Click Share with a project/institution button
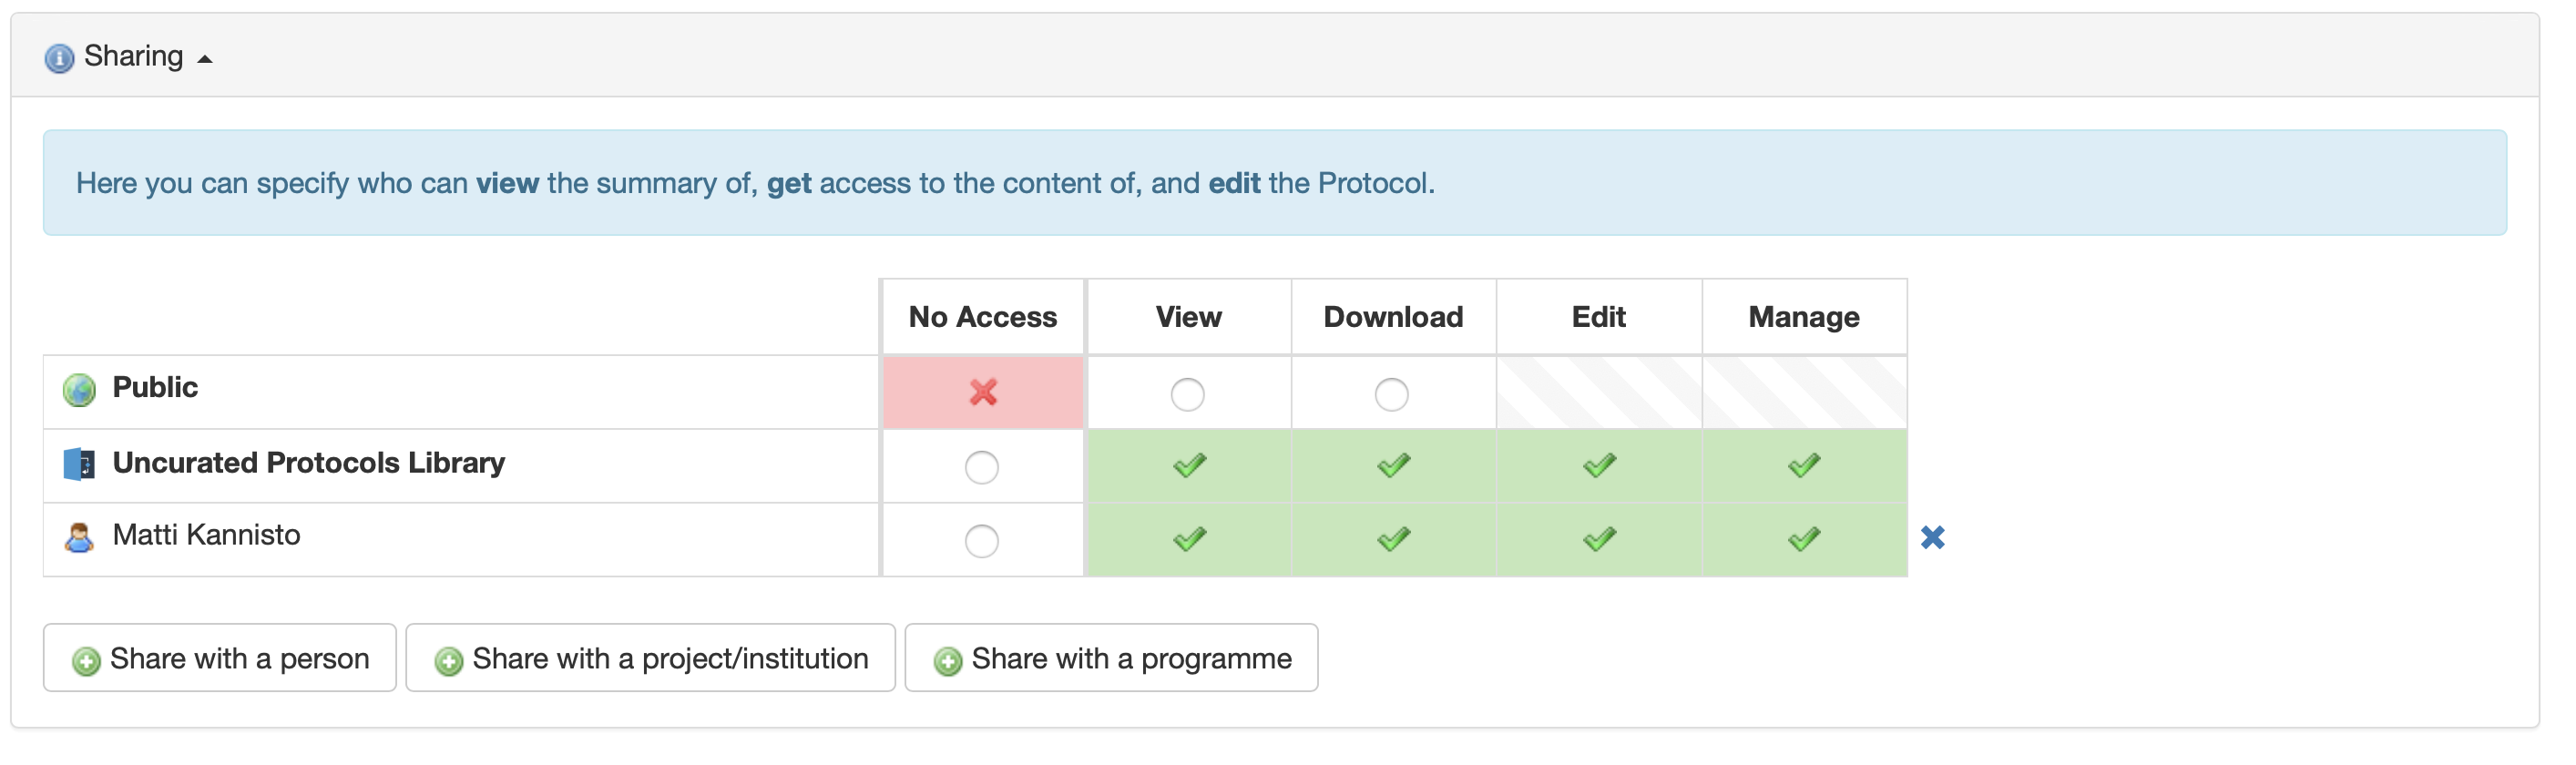This screenshot has width=2576, height=765. (651, 658)
